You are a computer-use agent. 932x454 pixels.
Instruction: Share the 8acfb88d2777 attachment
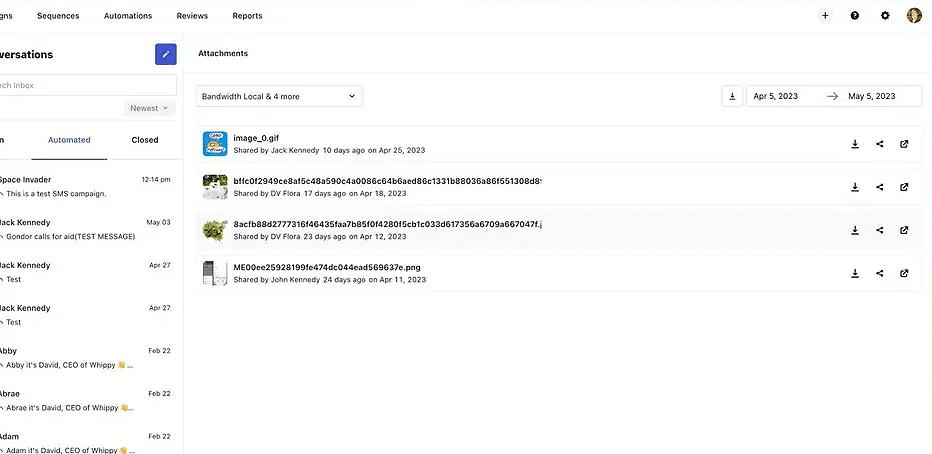880,230
